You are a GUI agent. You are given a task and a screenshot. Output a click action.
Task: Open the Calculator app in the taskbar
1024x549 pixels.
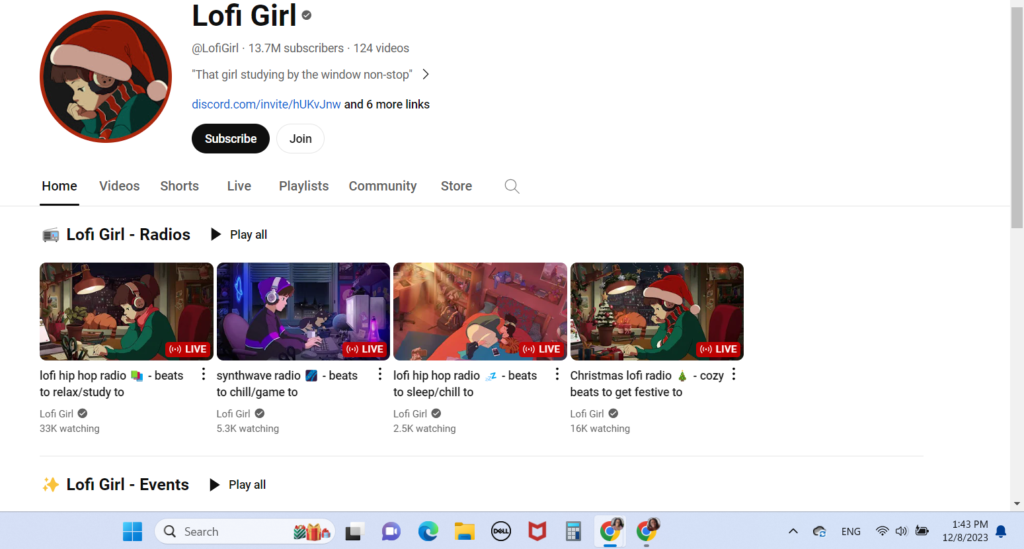point(573,531)
